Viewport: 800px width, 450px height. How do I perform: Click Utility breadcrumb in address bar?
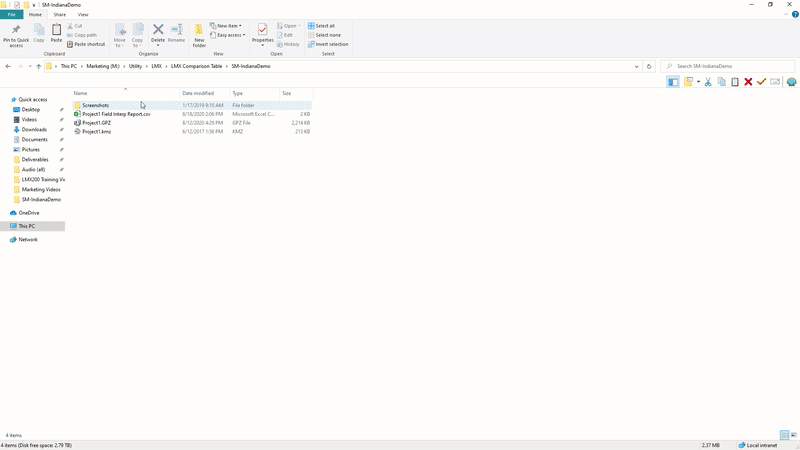[135, 66]
